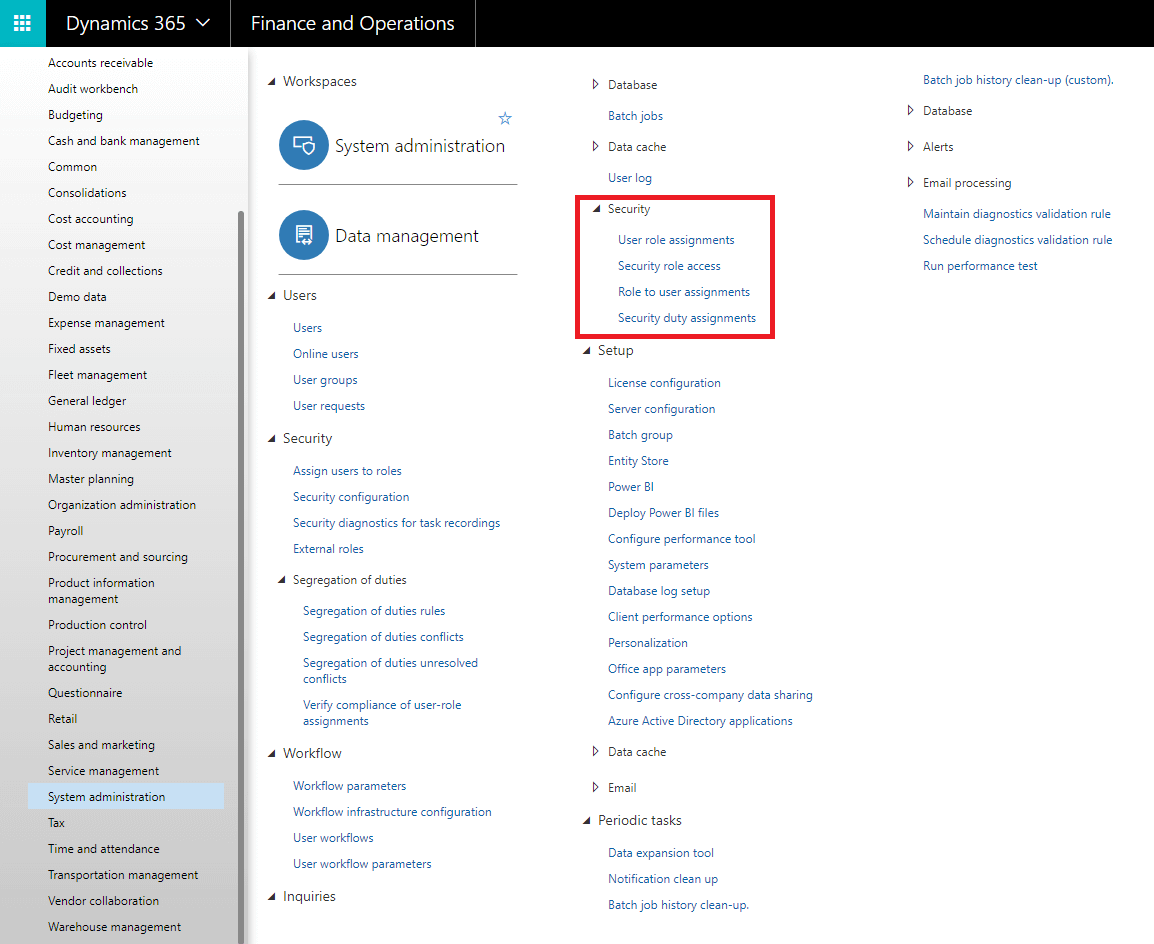Open General ledger module

coord(87,401)
